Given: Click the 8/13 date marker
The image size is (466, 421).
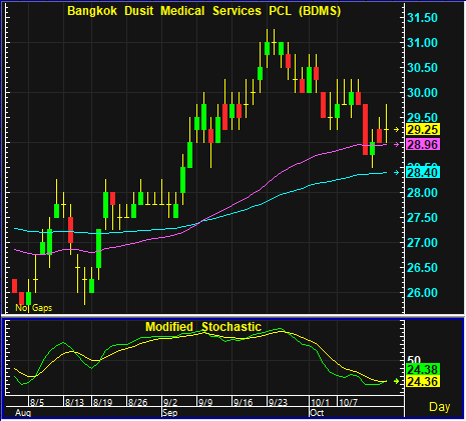Looking at the screenshot, I should [x=74, y=402].
